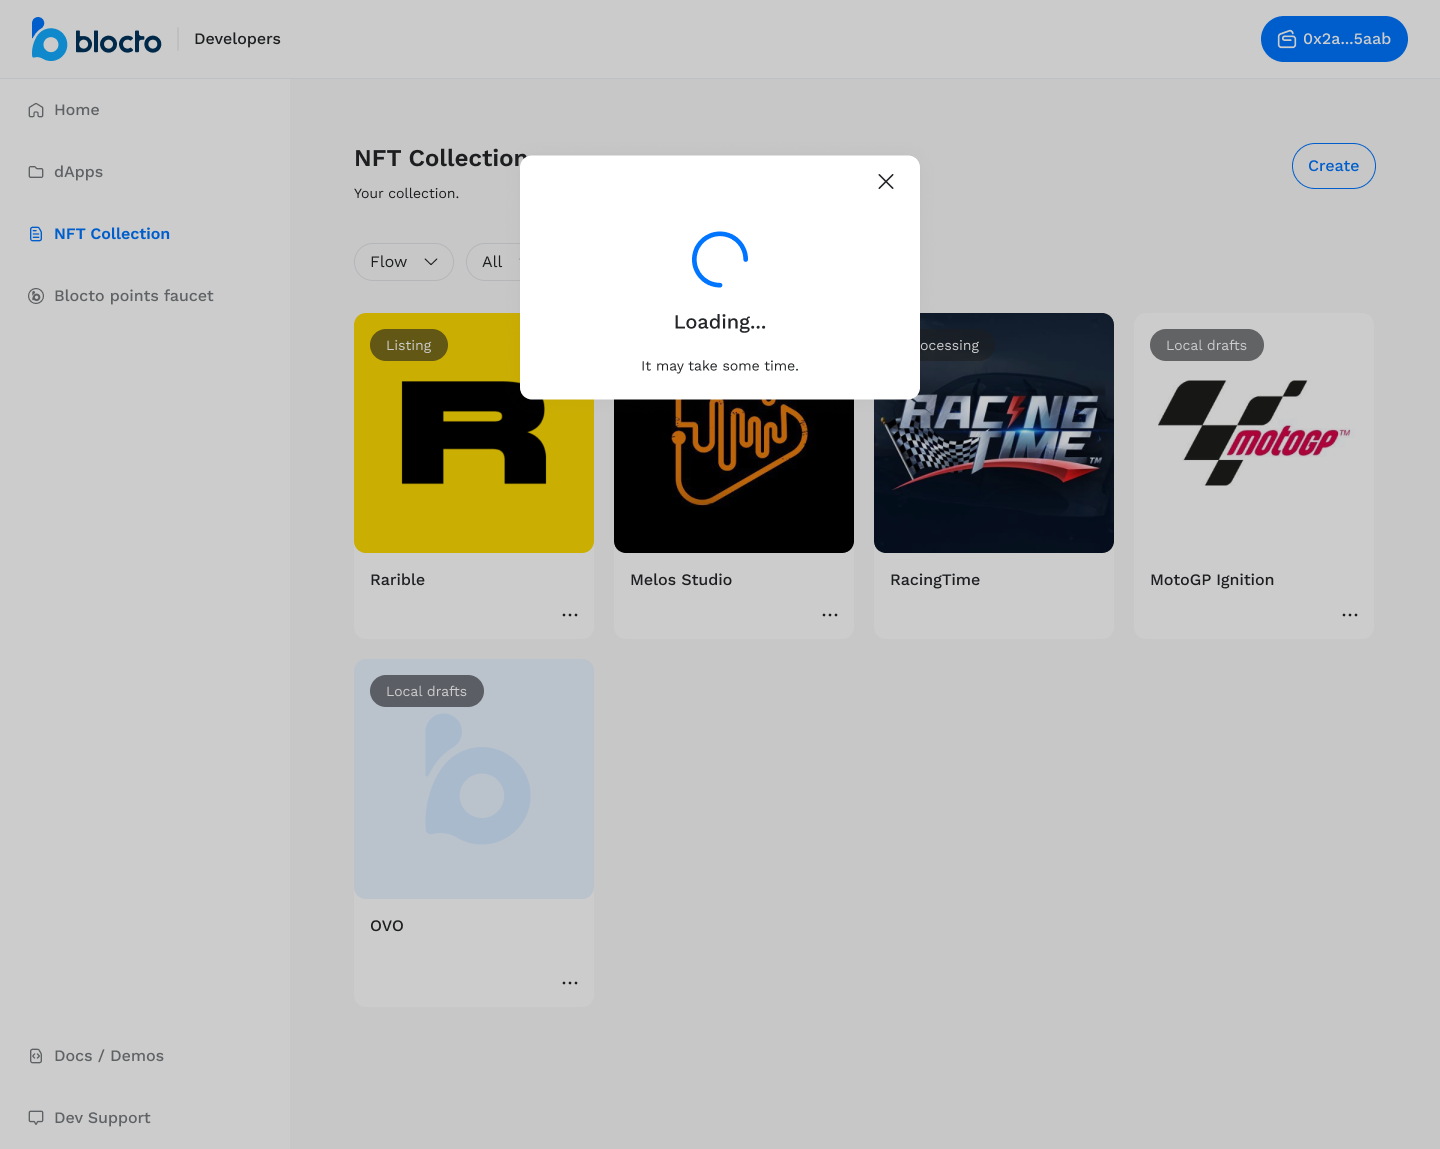Click the RacingTime collection name
1440x1149 pixels.
[935, 580]
